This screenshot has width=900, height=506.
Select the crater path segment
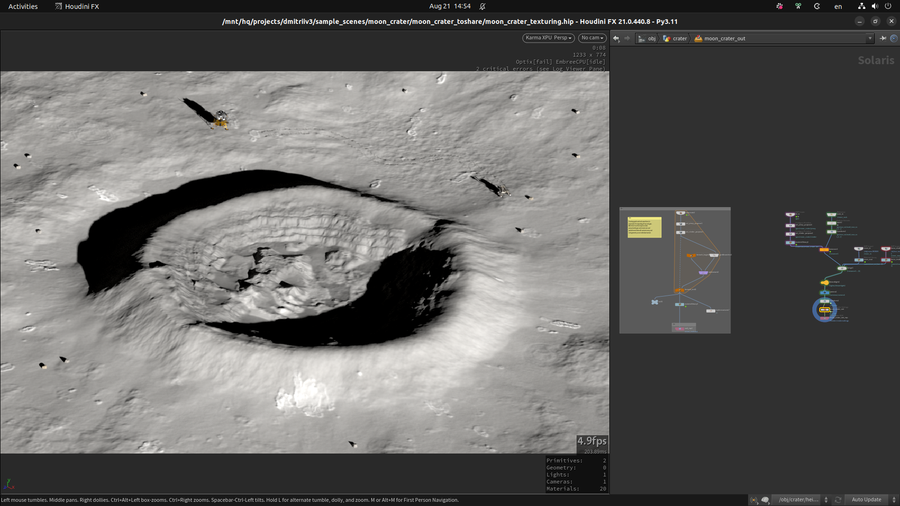coord(675,38)
